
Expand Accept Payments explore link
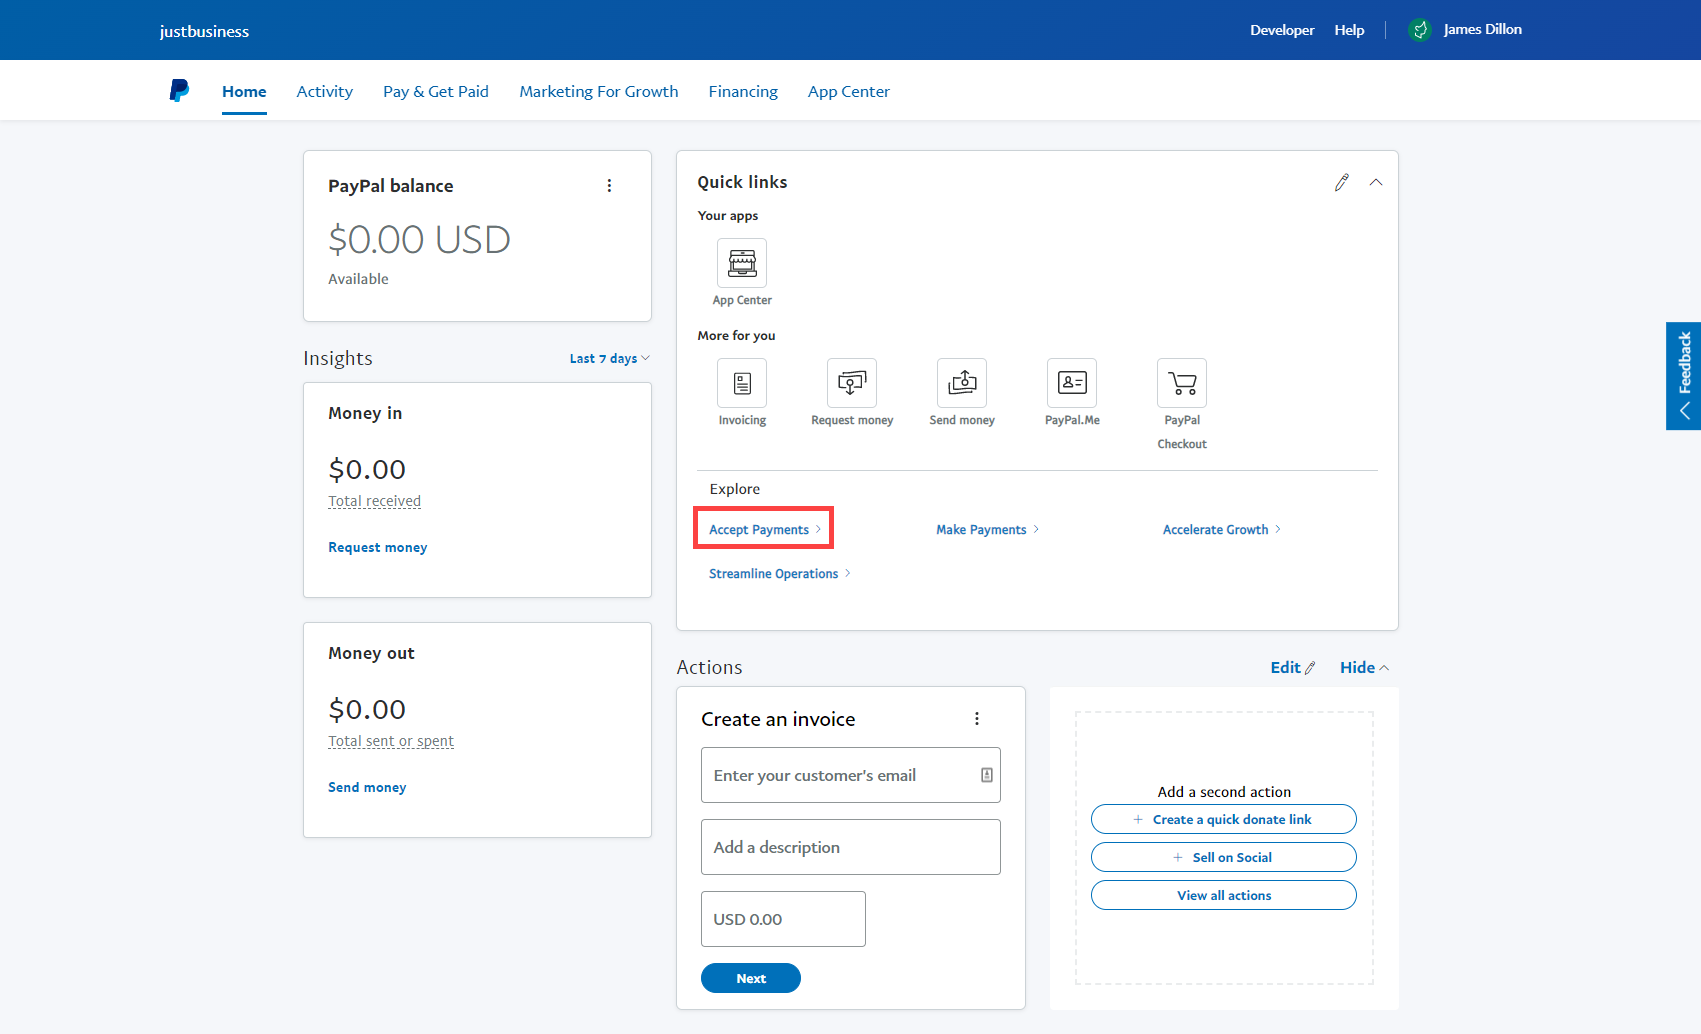tap(764, 529)
